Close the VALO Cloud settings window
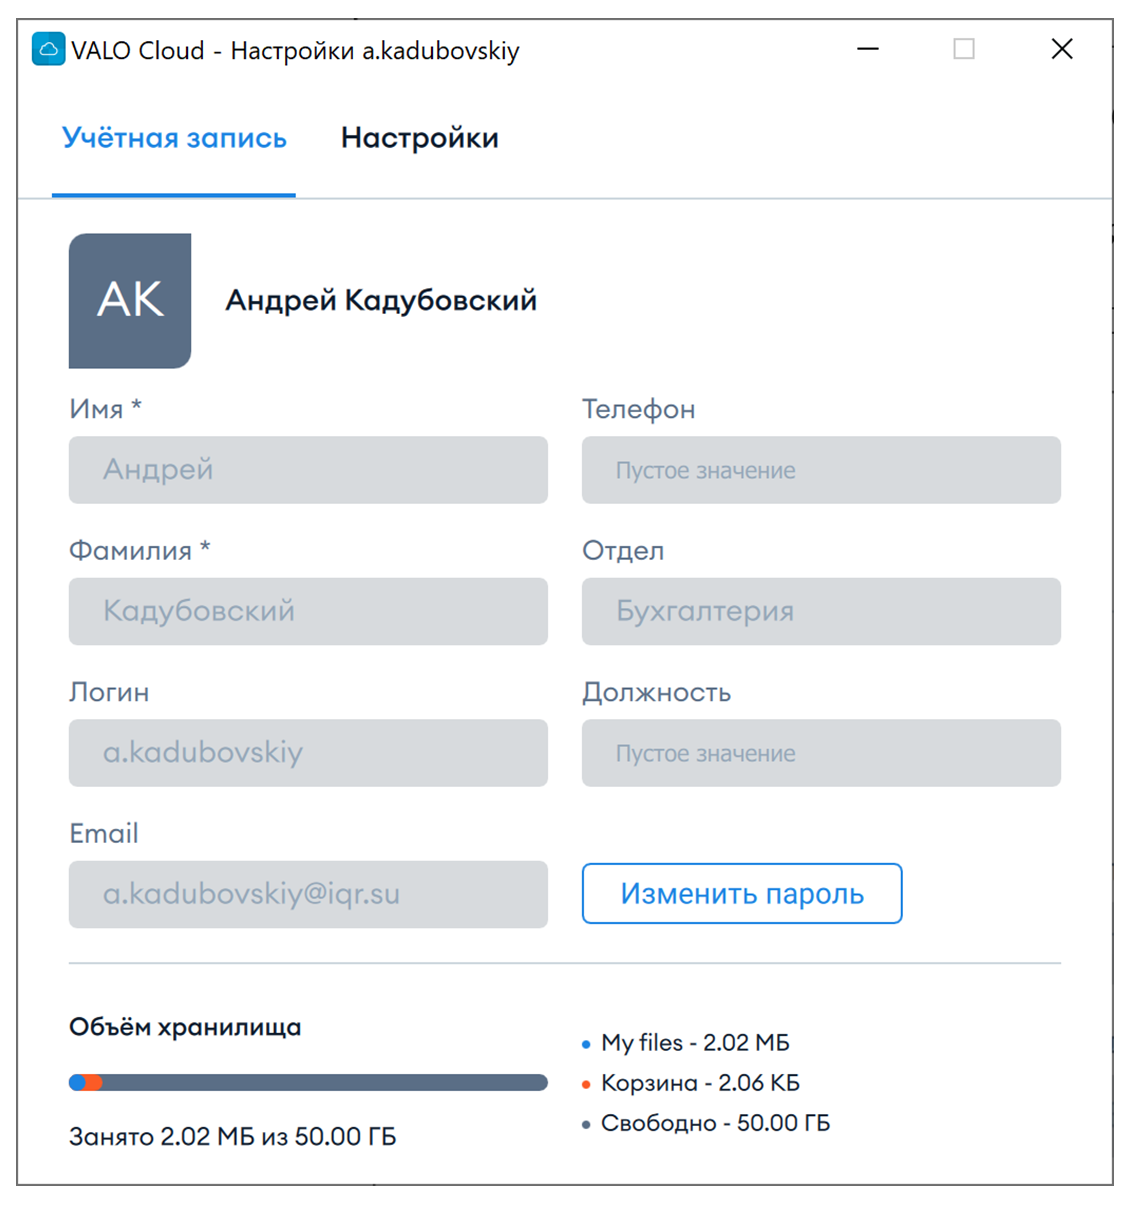This screenshot has width=1129, height=1205. tap(1062, 49)
